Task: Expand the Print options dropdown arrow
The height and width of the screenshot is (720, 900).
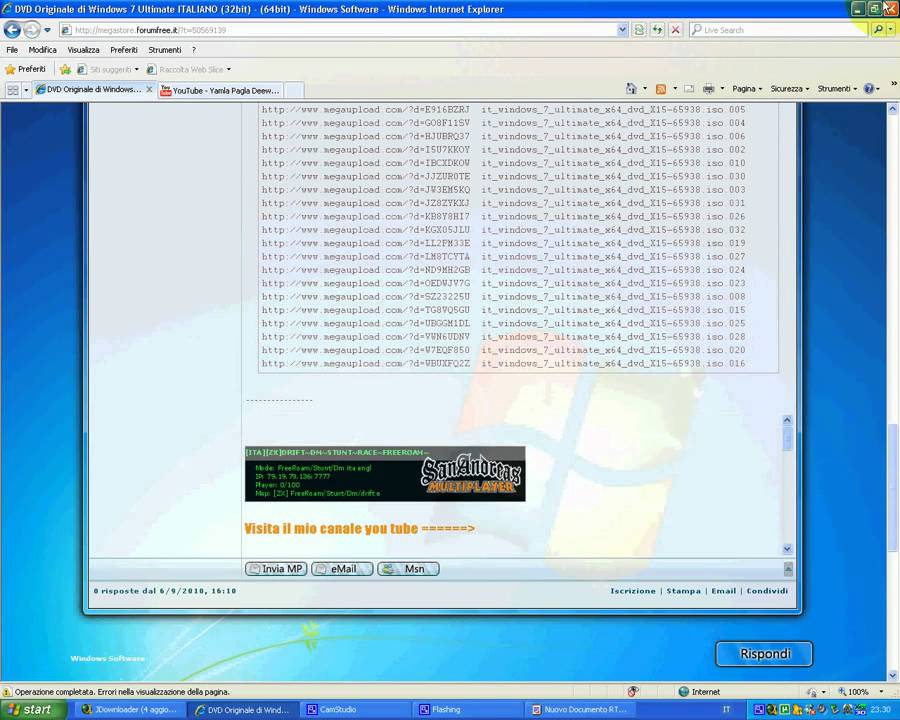Action: click(x=722, y=88)
